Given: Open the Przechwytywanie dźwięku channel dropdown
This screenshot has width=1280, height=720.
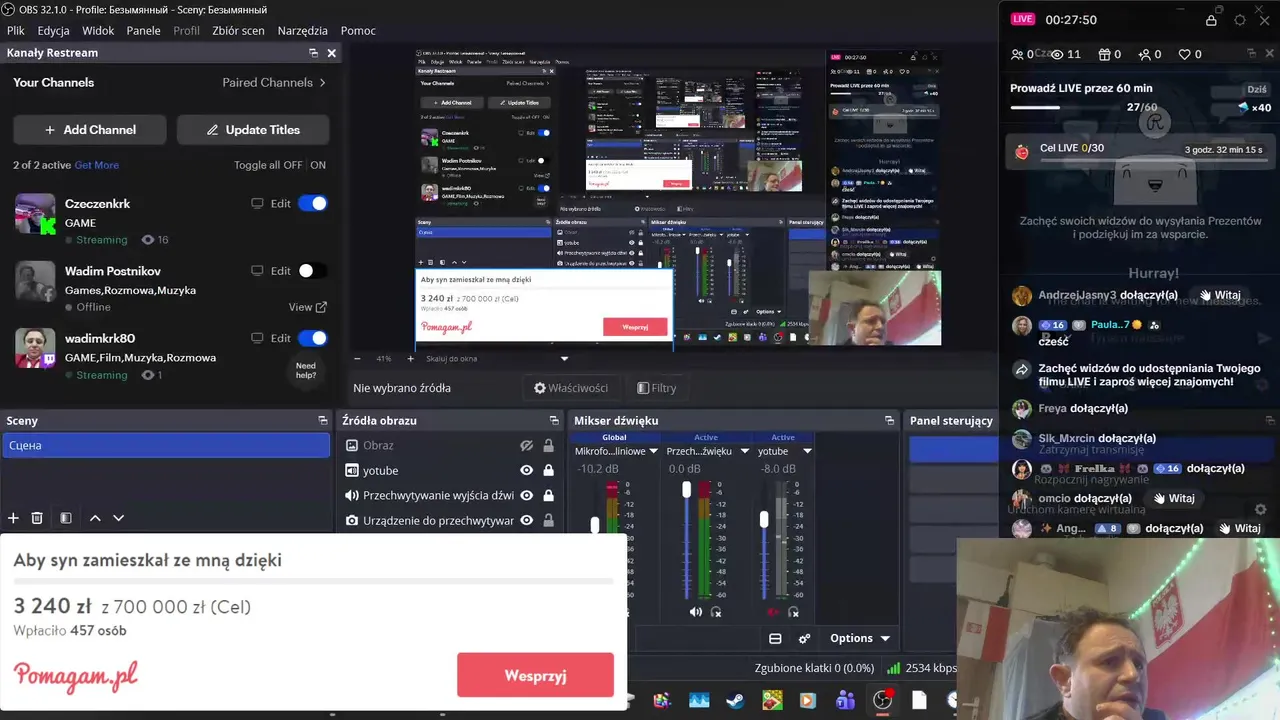Looking at the screenshot, I should (x=744, y=451).
